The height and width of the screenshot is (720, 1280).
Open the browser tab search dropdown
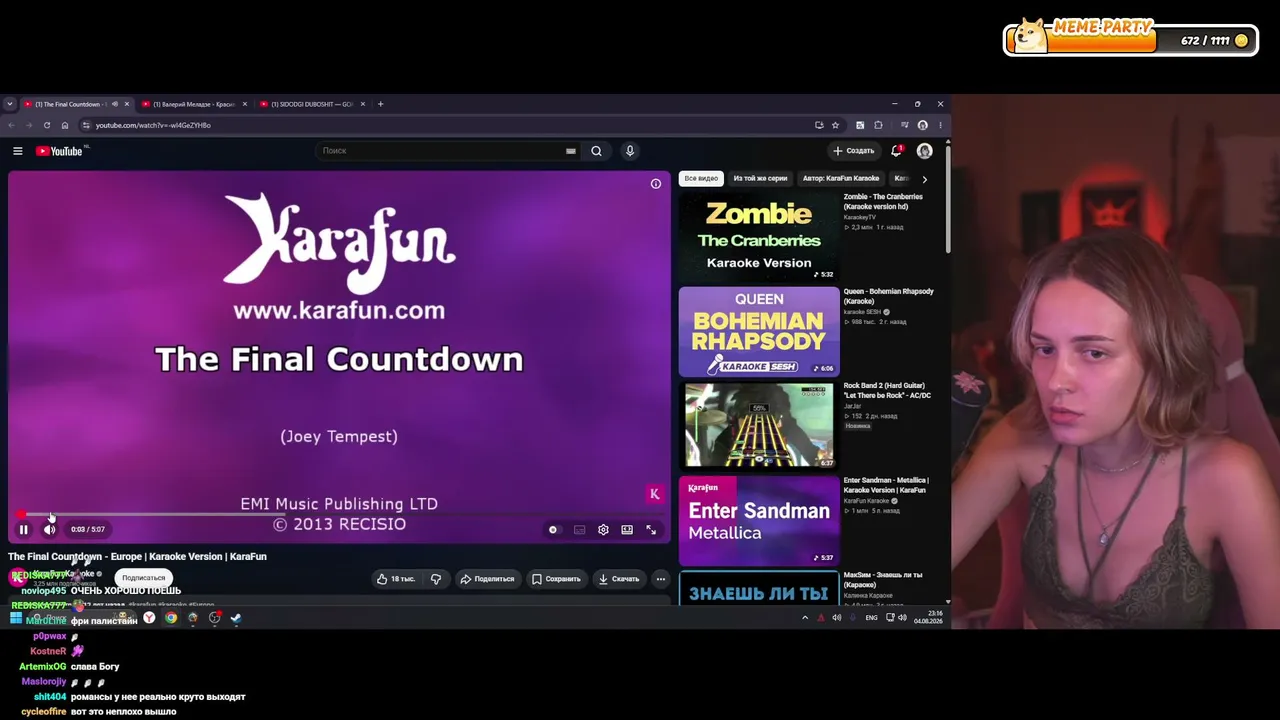9,104
